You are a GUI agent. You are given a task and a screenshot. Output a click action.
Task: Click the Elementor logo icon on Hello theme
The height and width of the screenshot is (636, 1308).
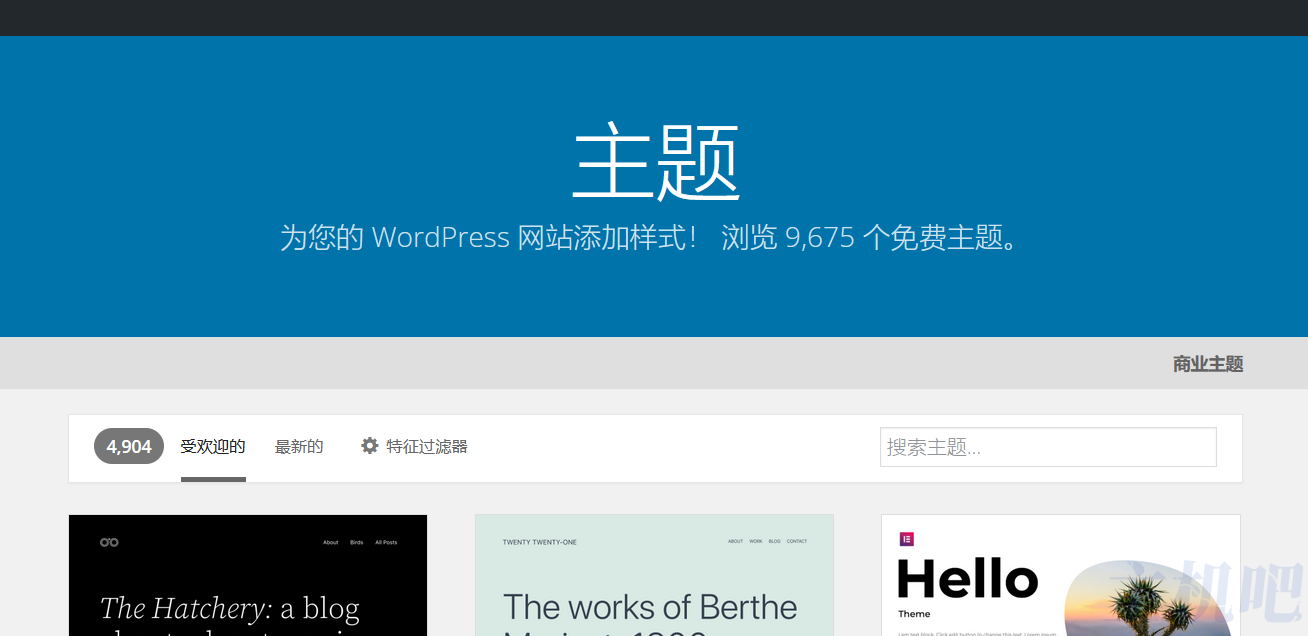pyautogui.click(x=907, y=539)
